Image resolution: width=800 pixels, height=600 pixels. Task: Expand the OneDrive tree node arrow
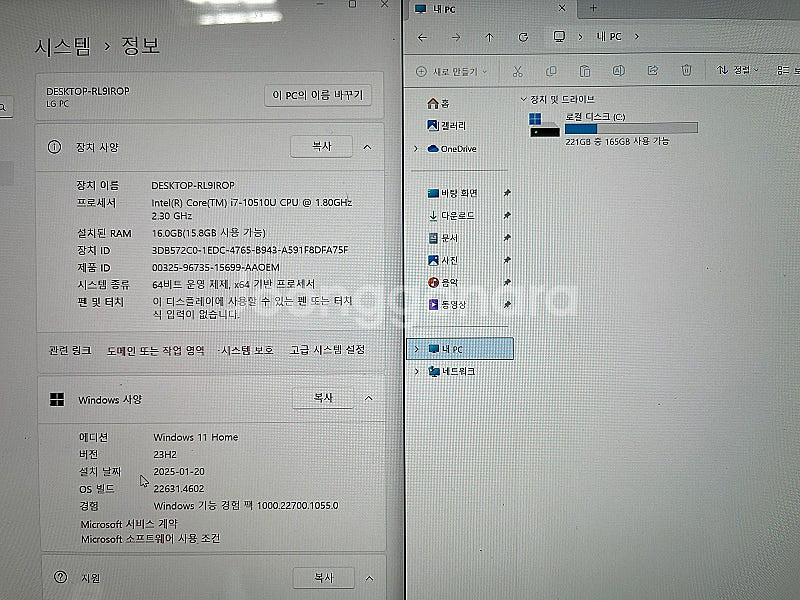point(416,149)
